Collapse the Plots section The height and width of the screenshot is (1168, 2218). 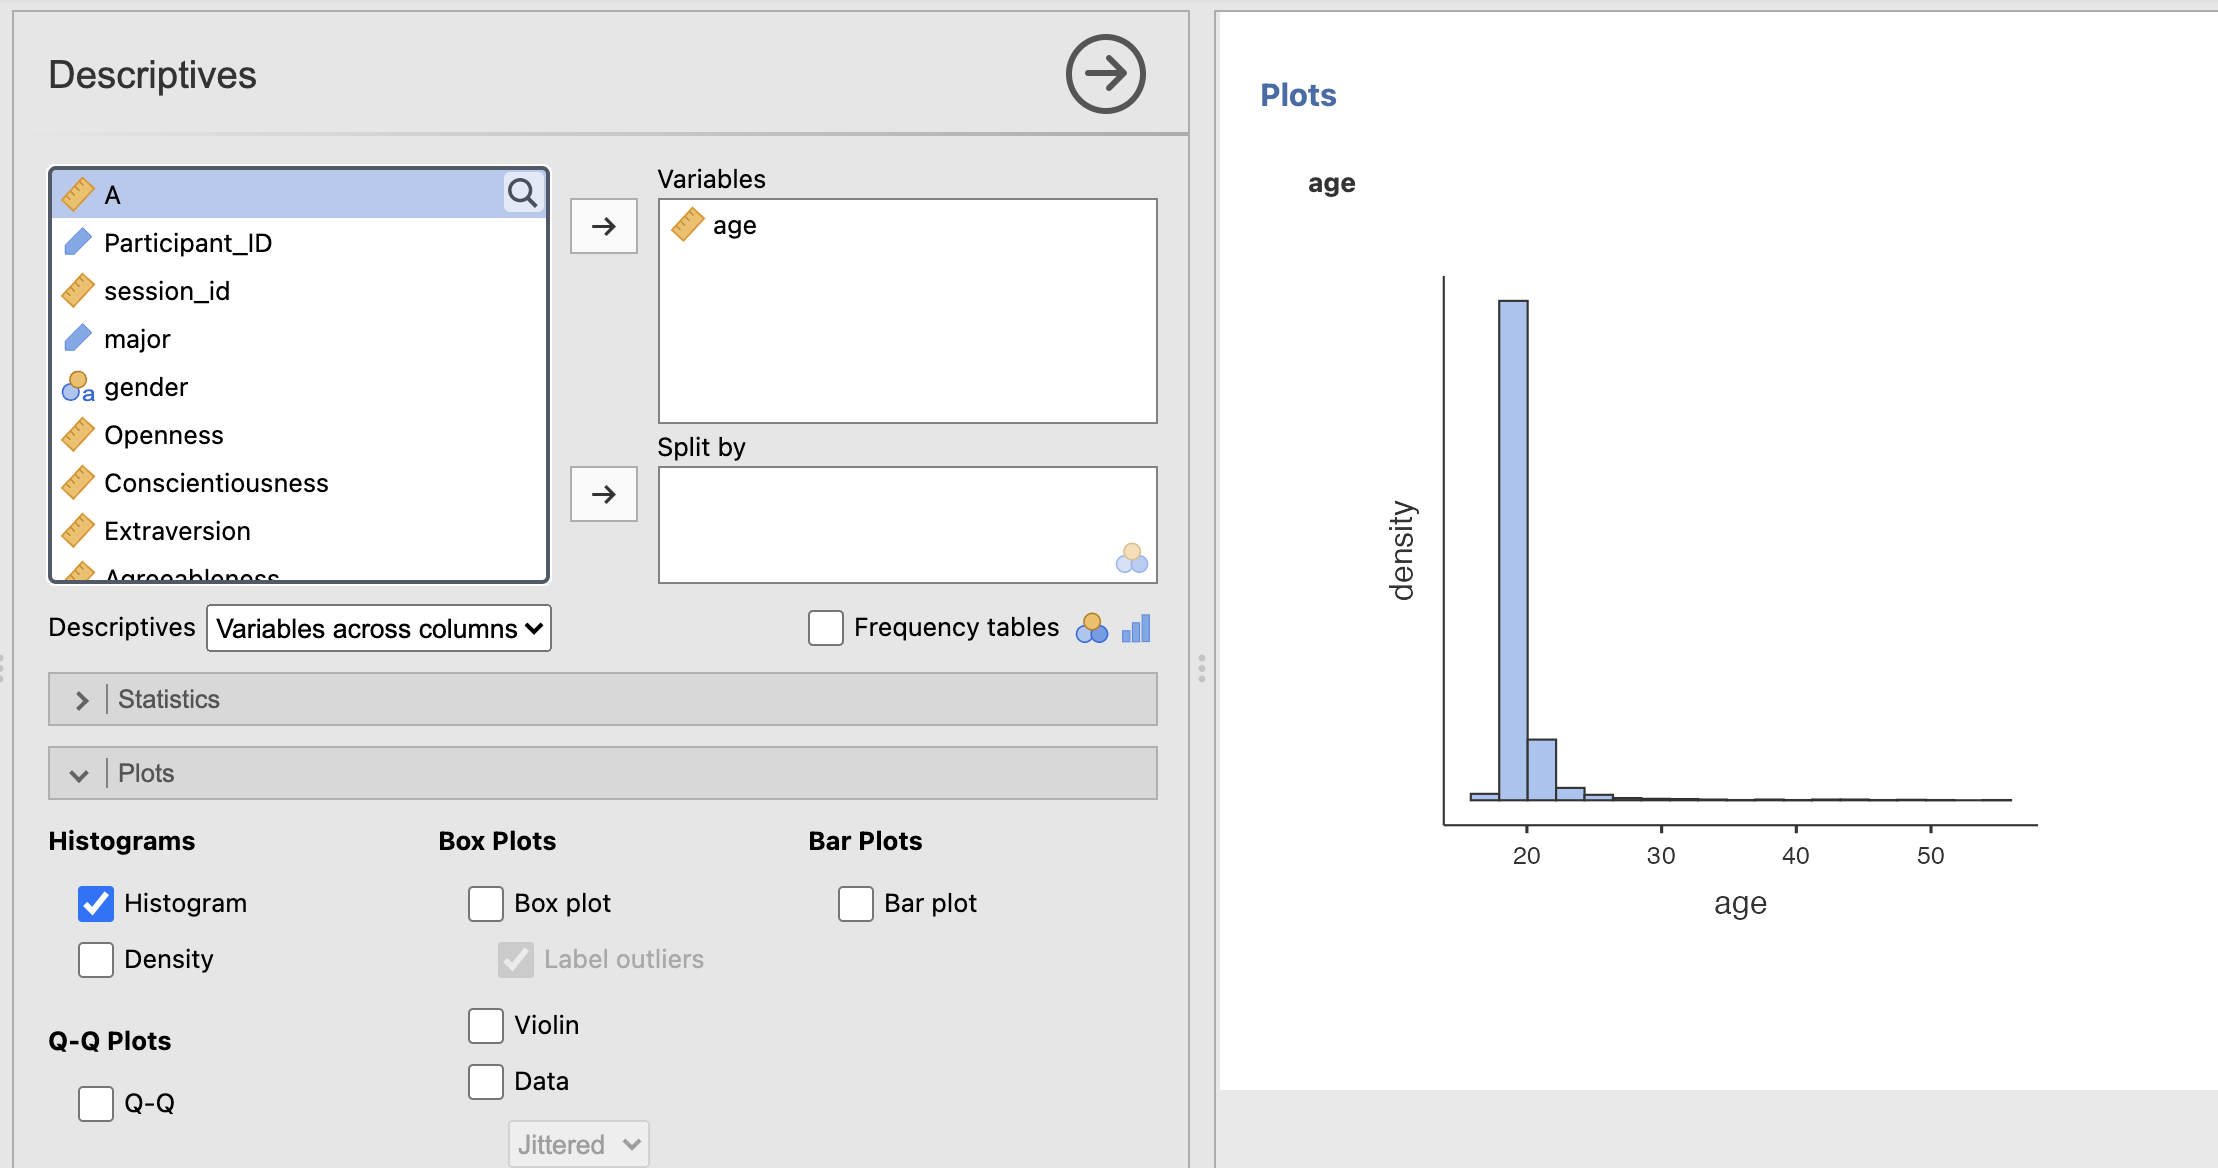click(603, 773)
